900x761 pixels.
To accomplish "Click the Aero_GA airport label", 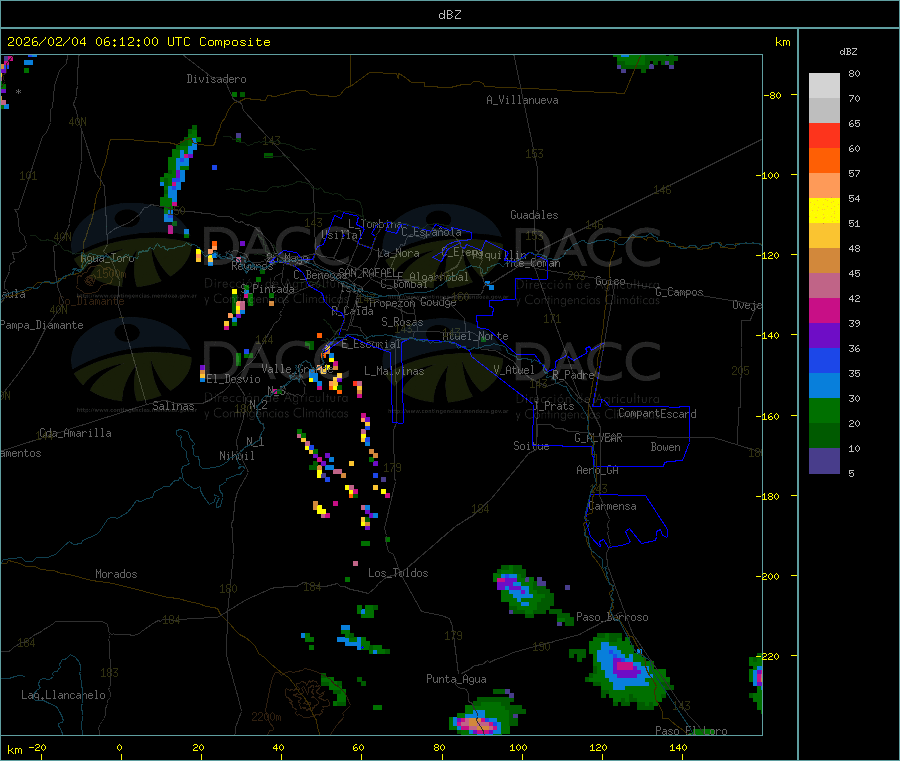I will pos(598,470).
